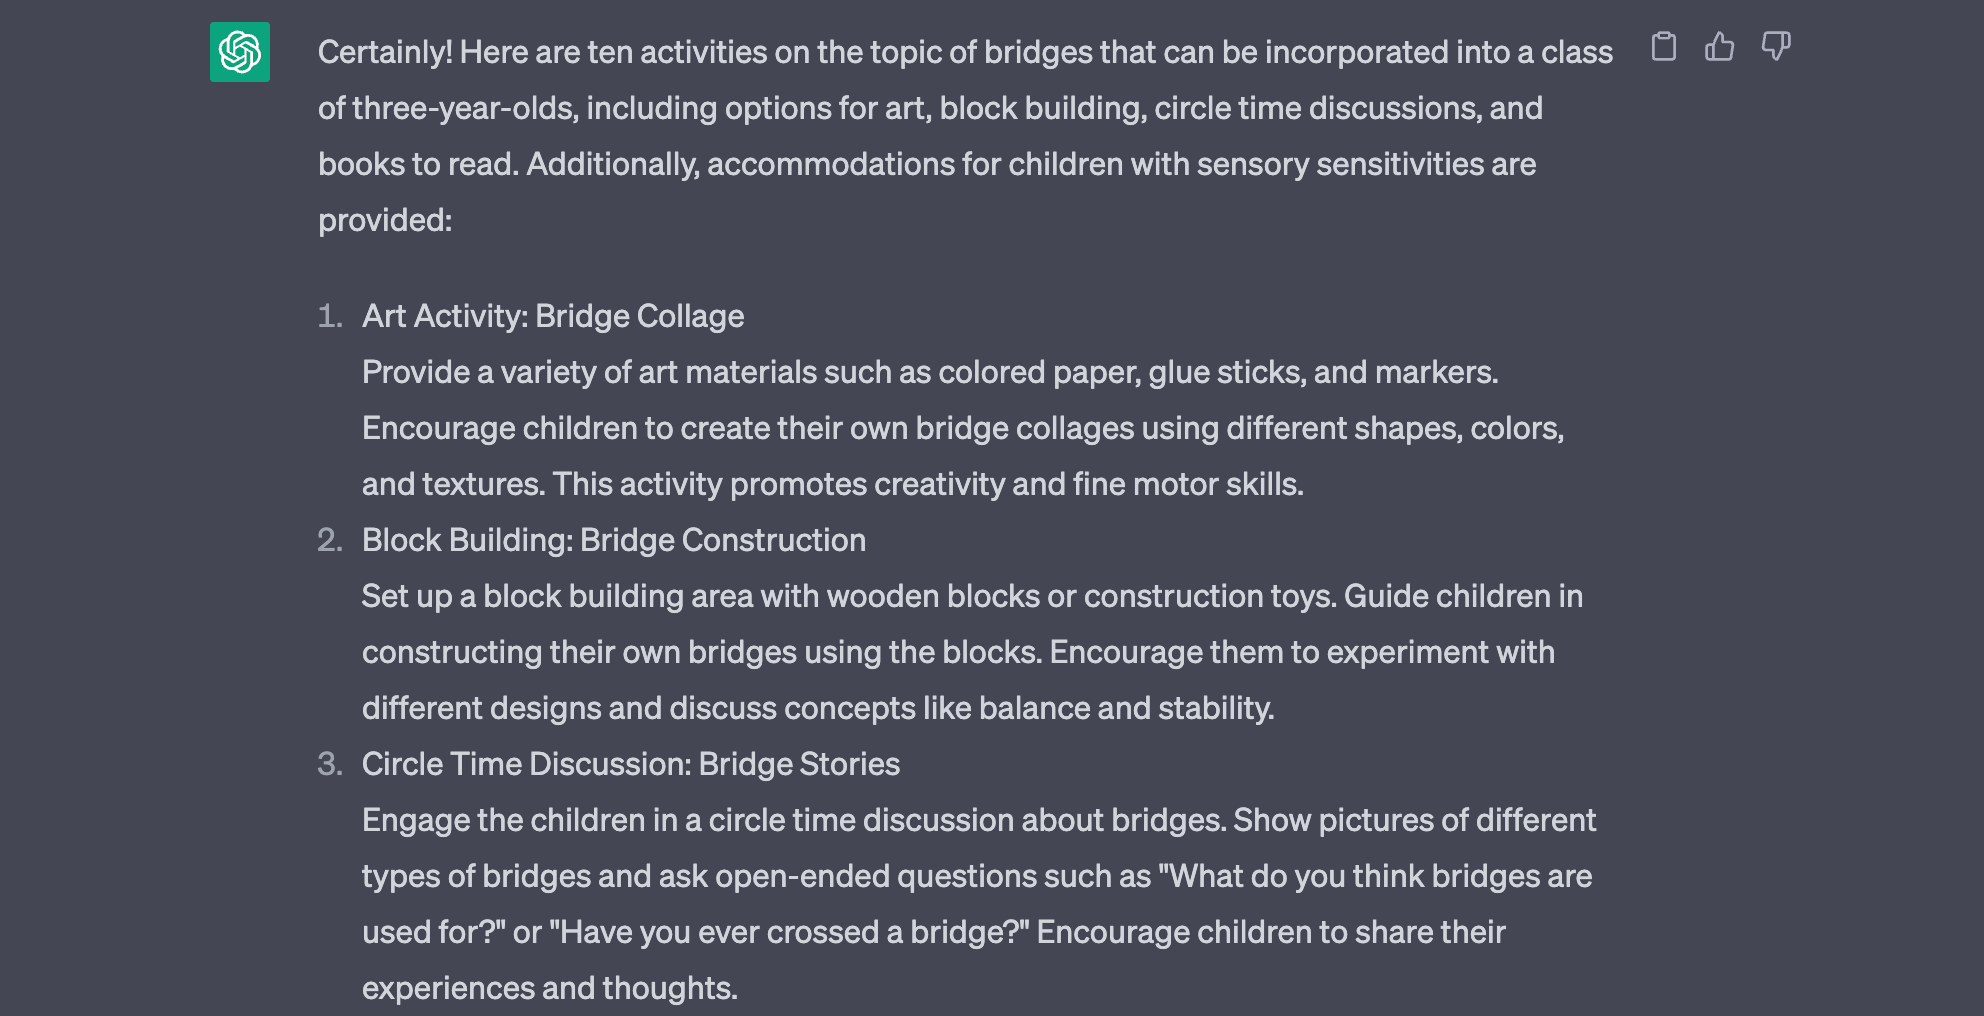
Task: Click the heading Block Building: Bridge Construction
Action: click(x=613, y=540)
